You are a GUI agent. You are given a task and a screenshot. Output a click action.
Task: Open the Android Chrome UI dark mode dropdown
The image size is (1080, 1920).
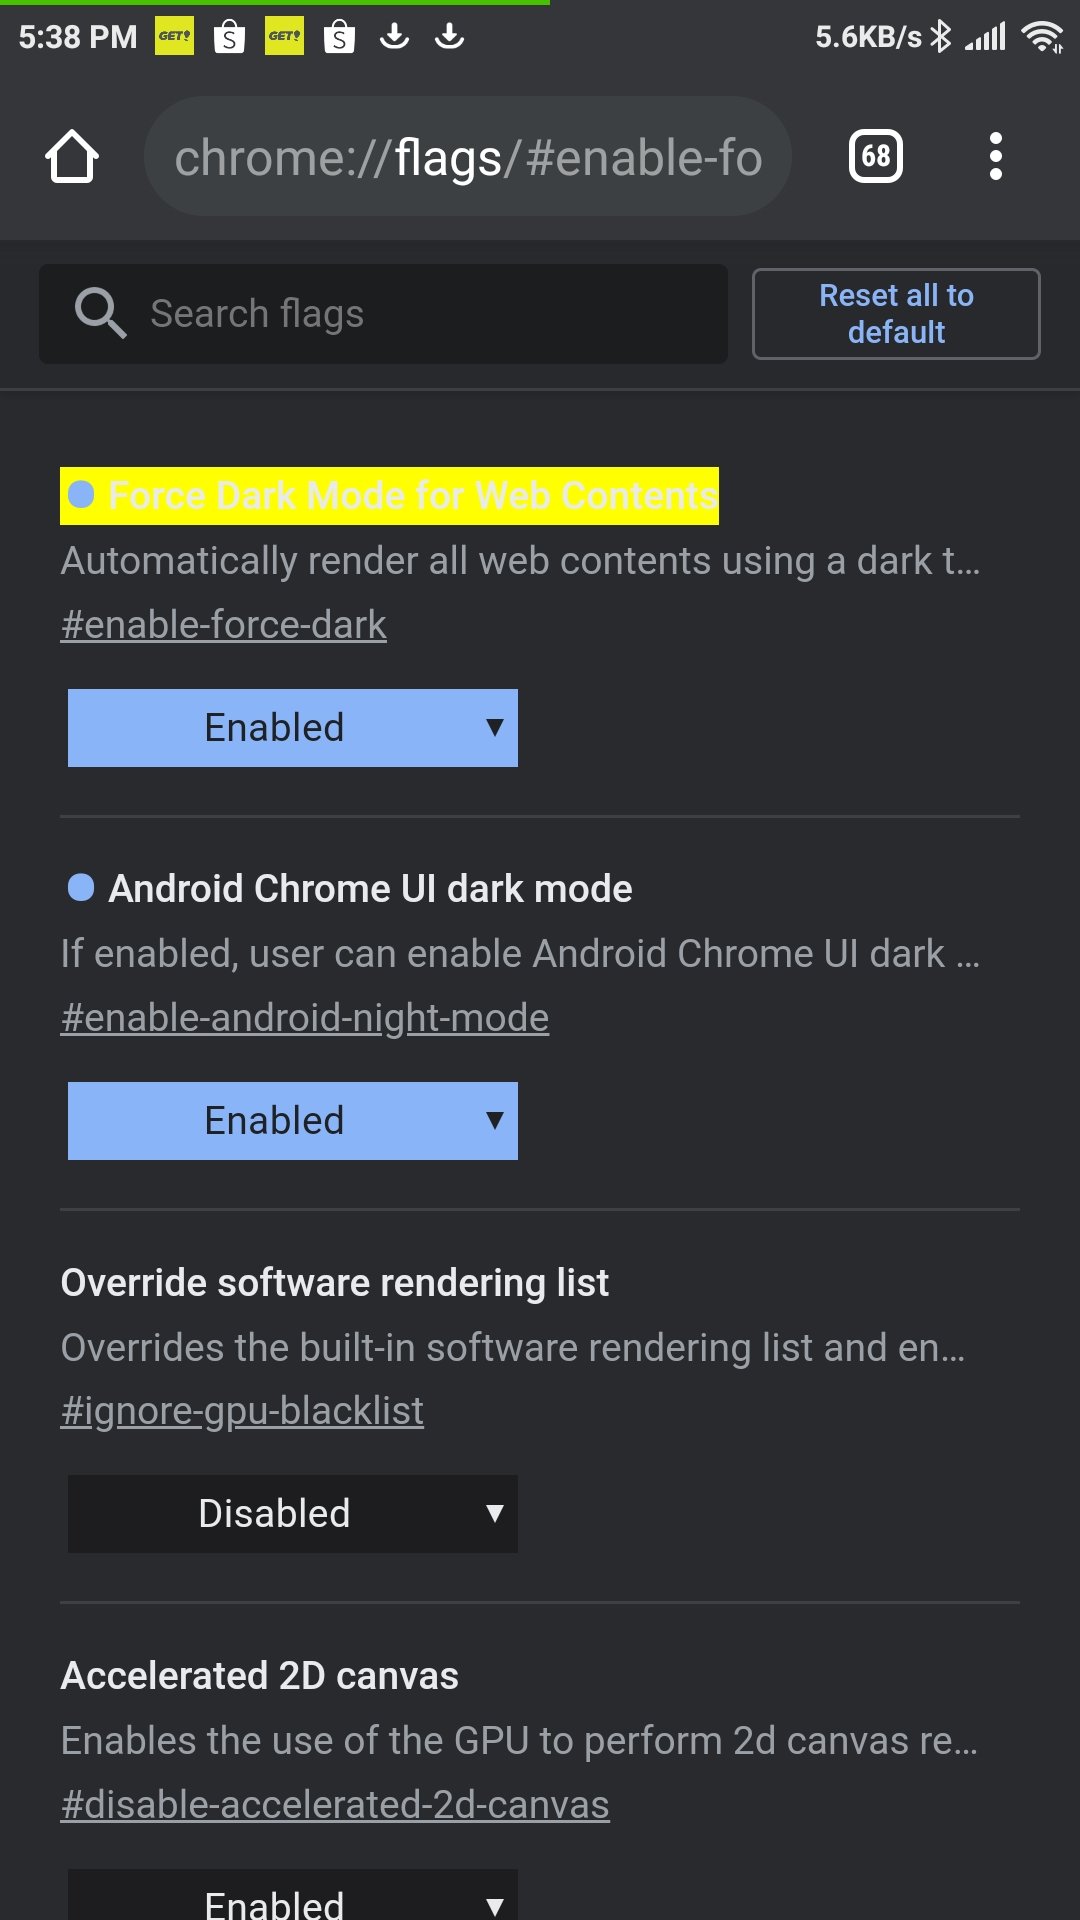point(293,1121)
